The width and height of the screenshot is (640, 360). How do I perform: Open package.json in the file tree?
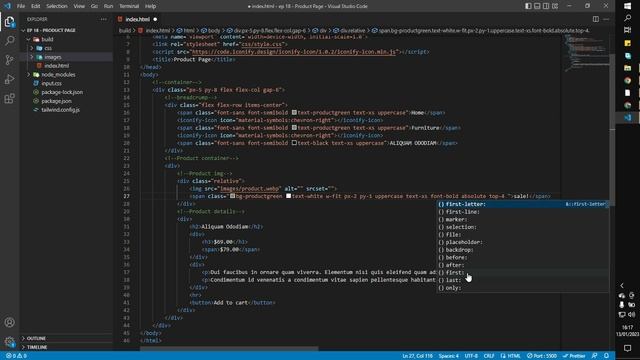pyautogui.click(x=56, y=101)
